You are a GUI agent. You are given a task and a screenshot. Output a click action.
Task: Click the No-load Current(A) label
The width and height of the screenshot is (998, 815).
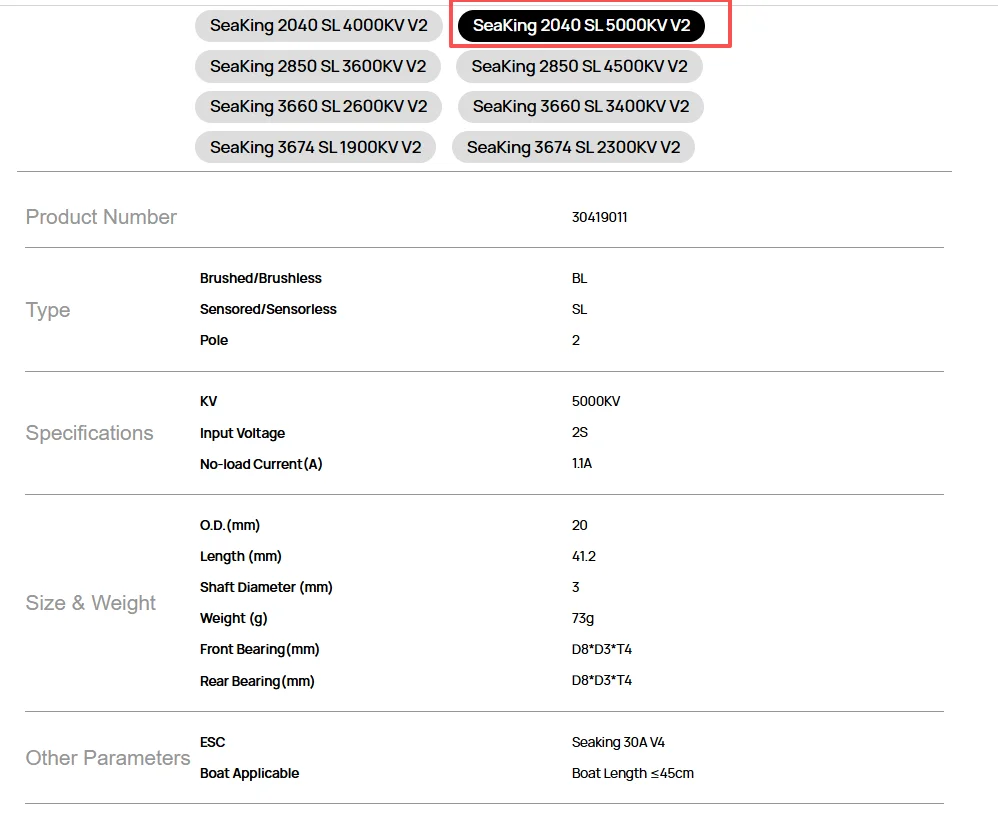coord(261,464)
